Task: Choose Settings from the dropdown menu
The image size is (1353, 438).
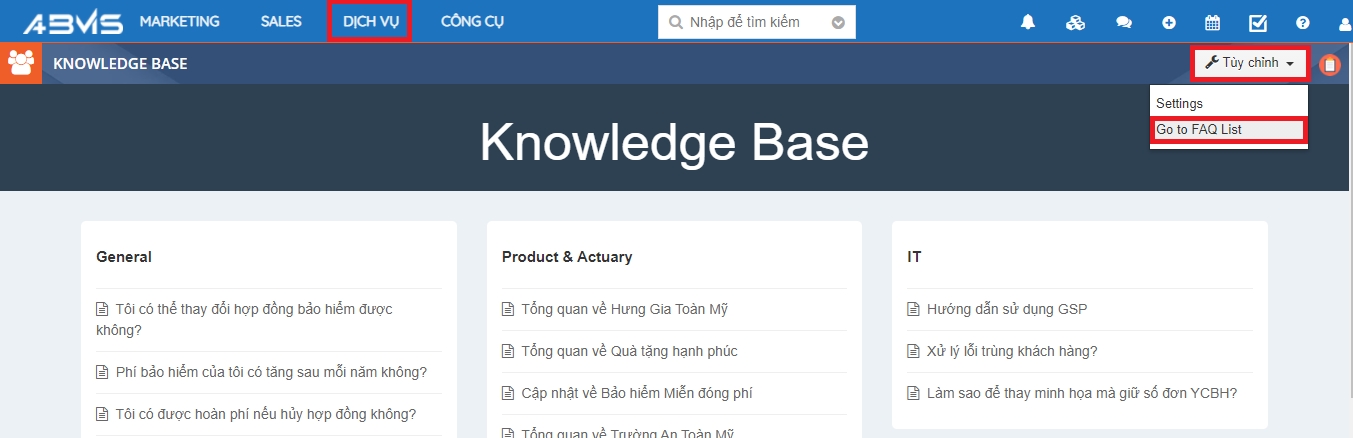Action: coord(1180,103)
